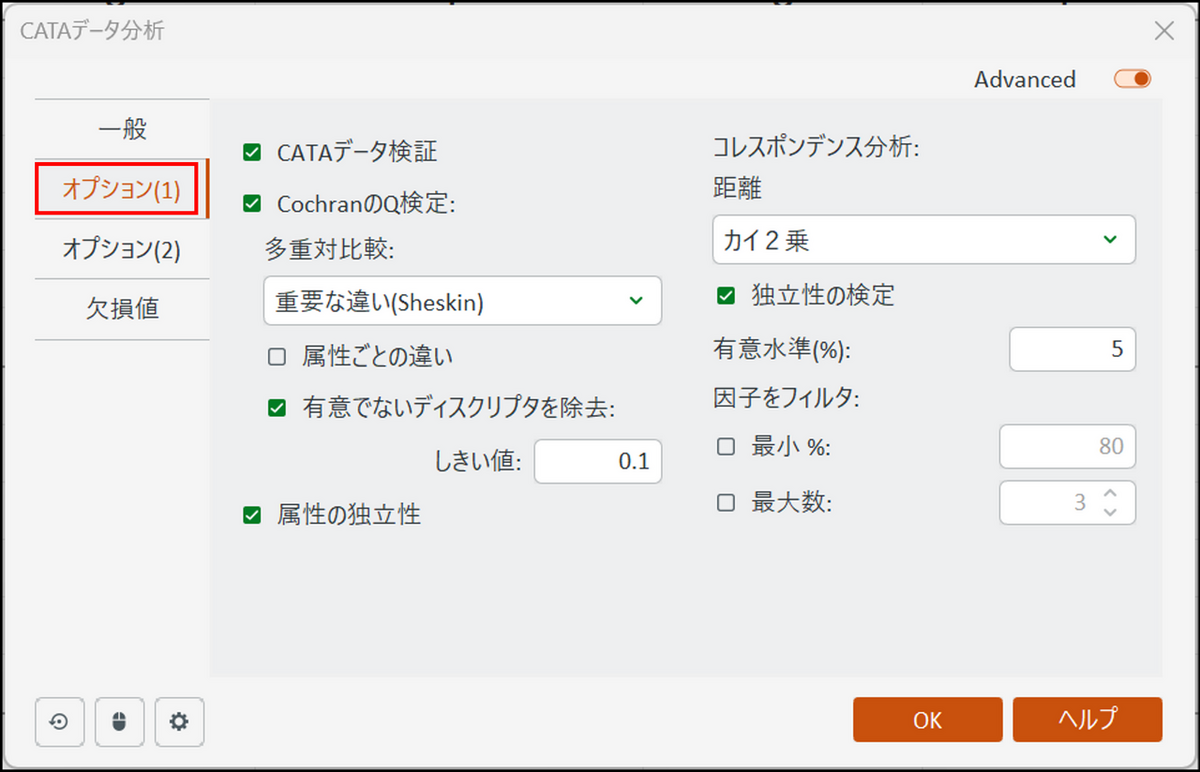Uncheck 有意でないディスクリプタを除去 option
This screenshot has height=772, width=1200.
(x=277, y=408)
